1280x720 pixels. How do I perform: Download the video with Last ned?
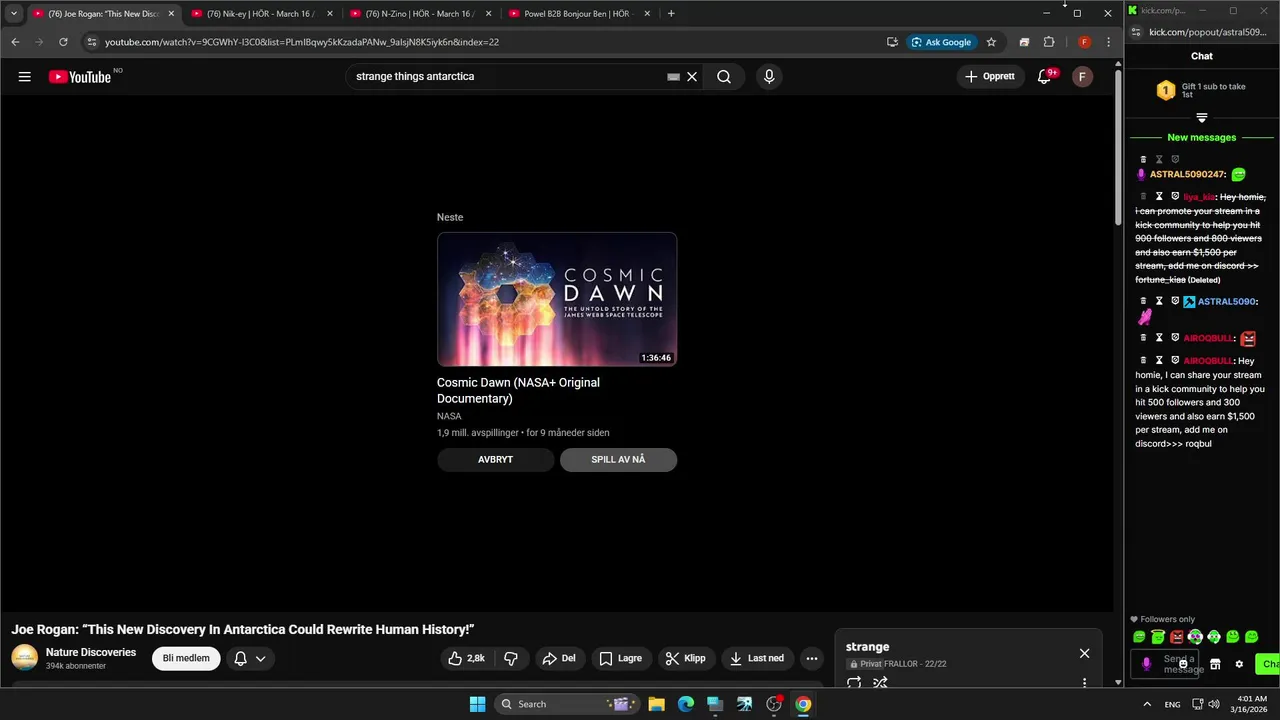tap(757, 658)
